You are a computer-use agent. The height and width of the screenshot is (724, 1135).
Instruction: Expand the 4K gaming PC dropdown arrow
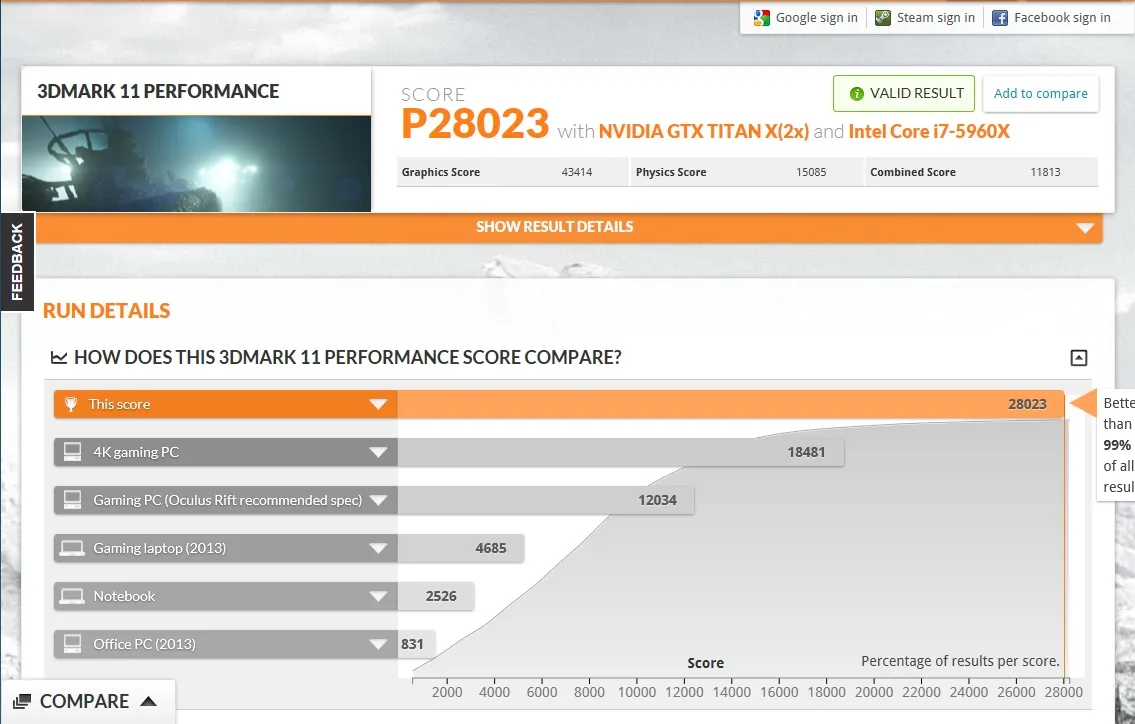(x=378, y=452)
